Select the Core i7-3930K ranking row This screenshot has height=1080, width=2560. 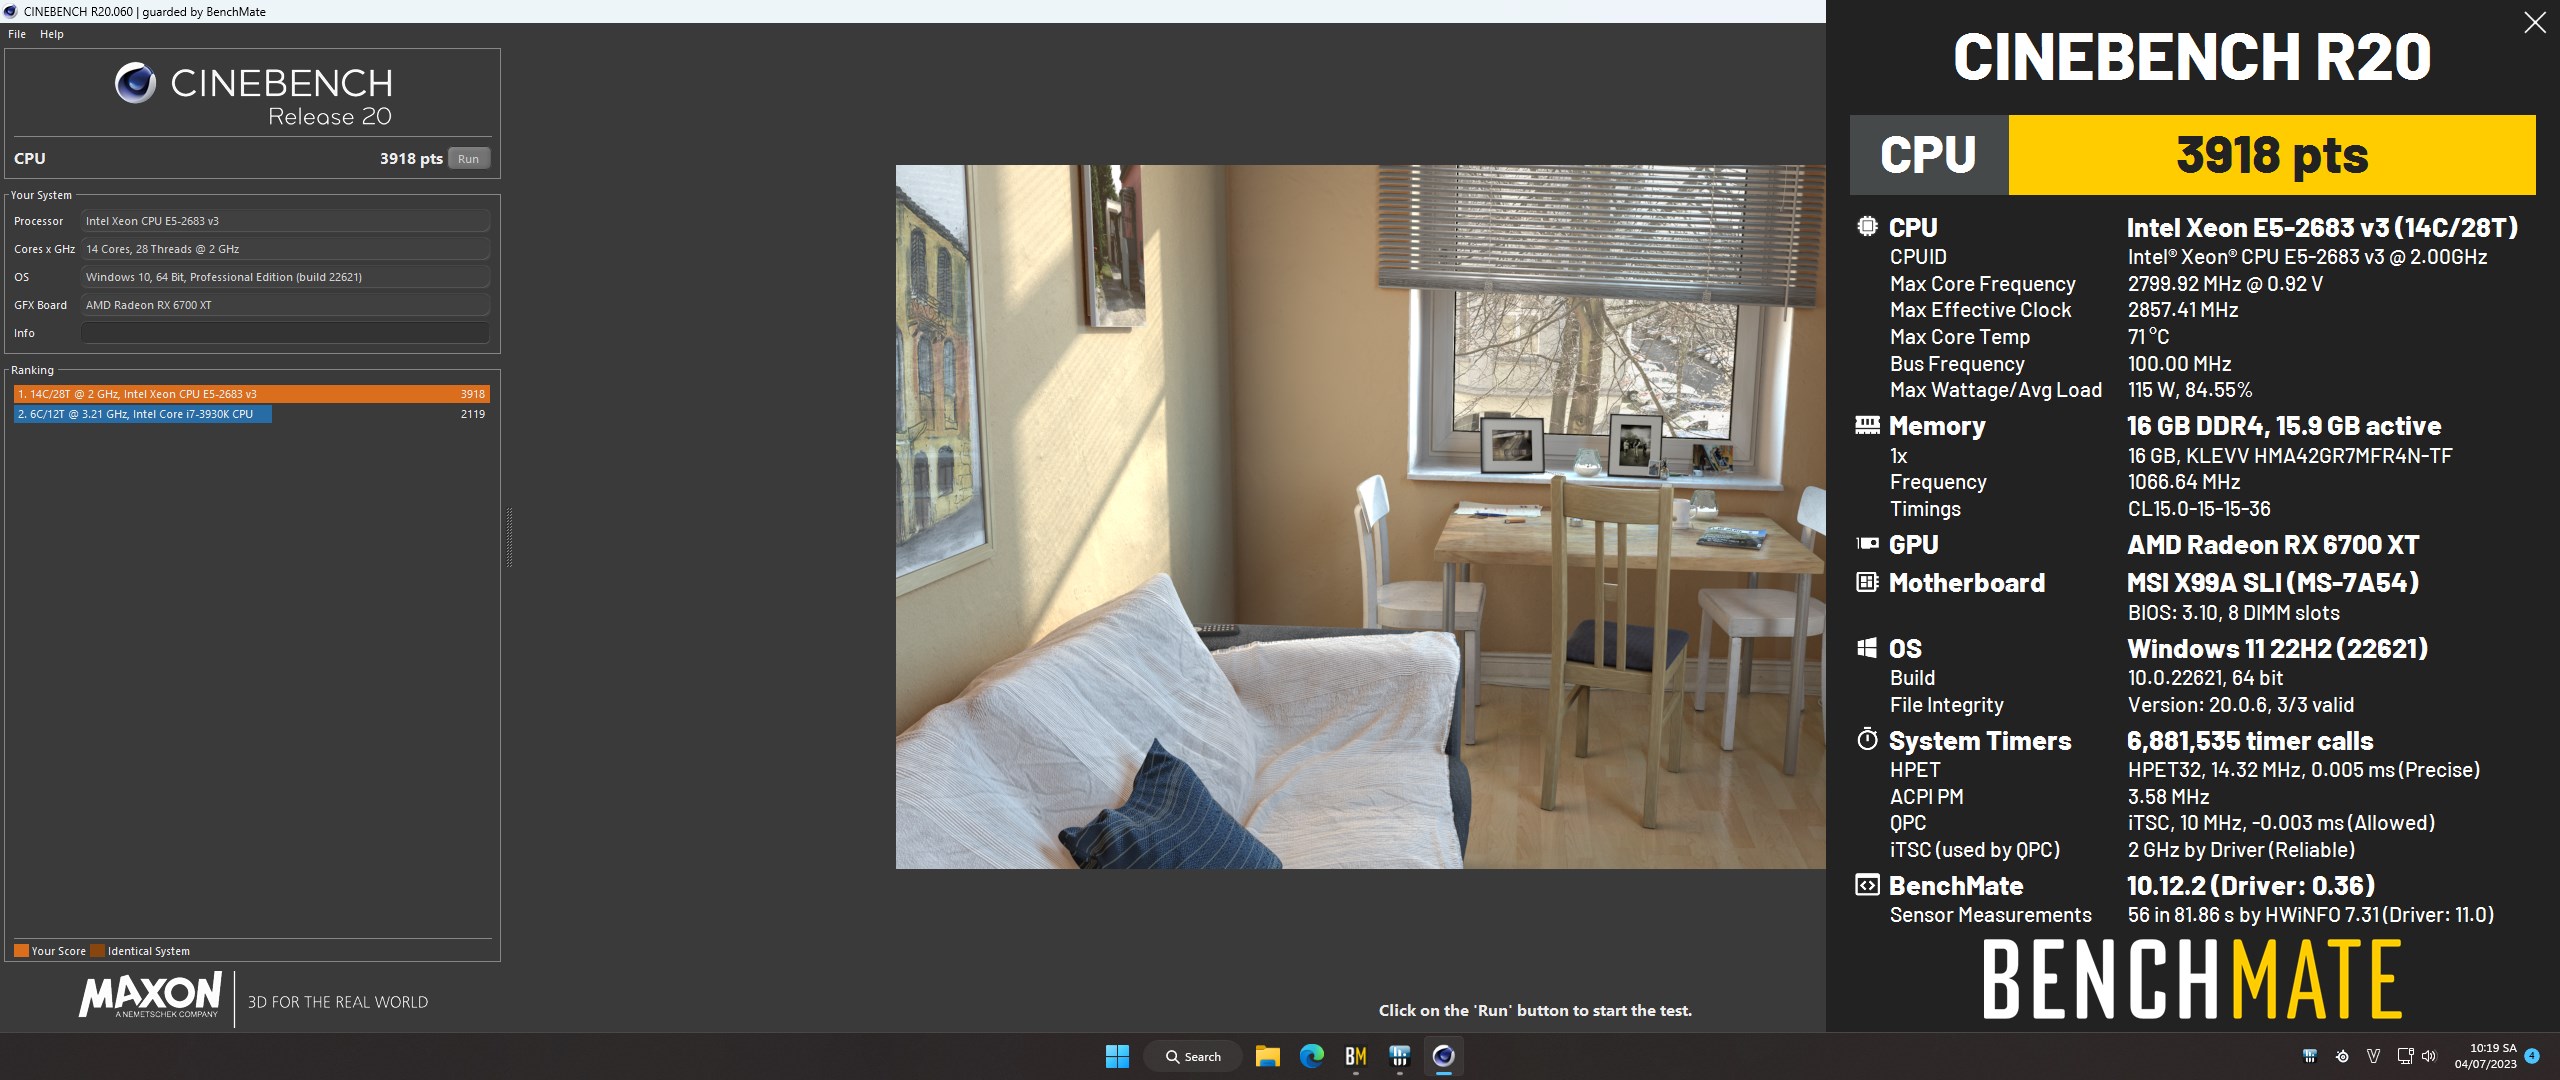[252, 414]
